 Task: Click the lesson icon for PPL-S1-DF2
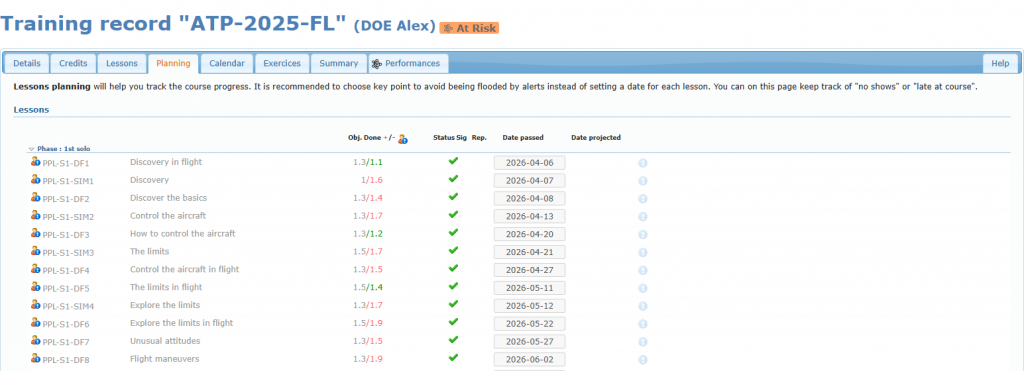tap(35, 198)
